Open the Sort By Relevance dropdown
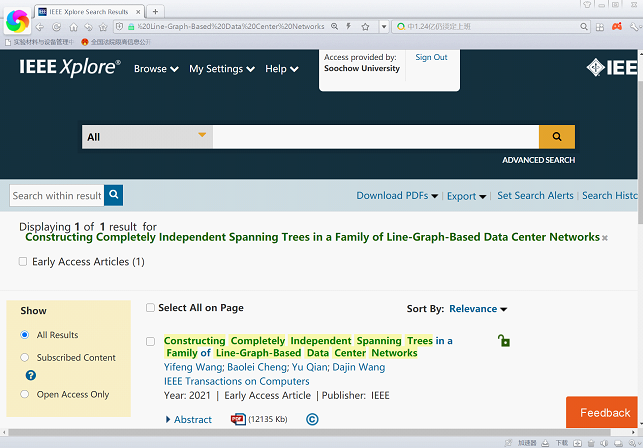The height and width of the screenshot is (448, 643). point(478,309)
